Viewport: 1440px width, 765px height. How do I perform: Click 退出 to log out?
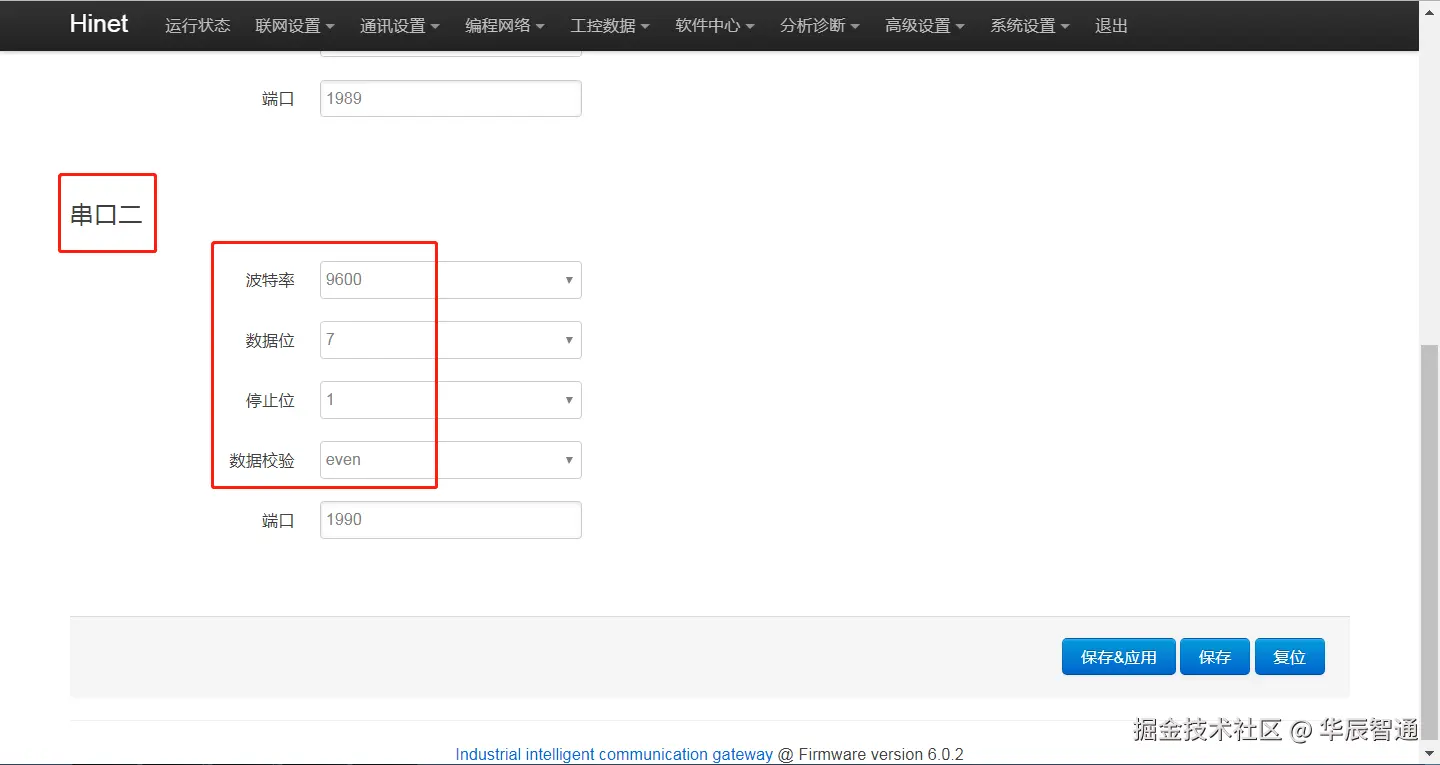[x=1110, y=26]
